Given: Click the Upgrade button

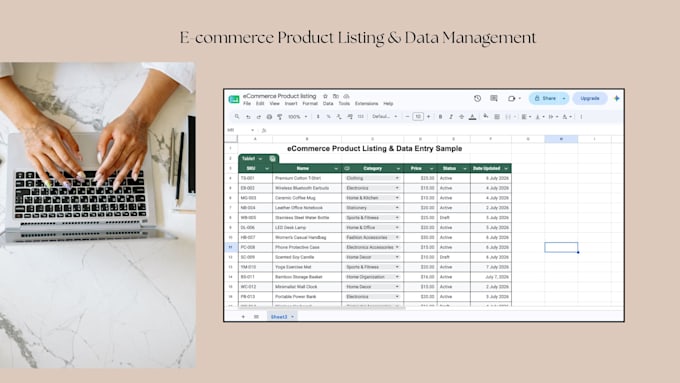Looking at the screenshot, I should tap(590, 98).
